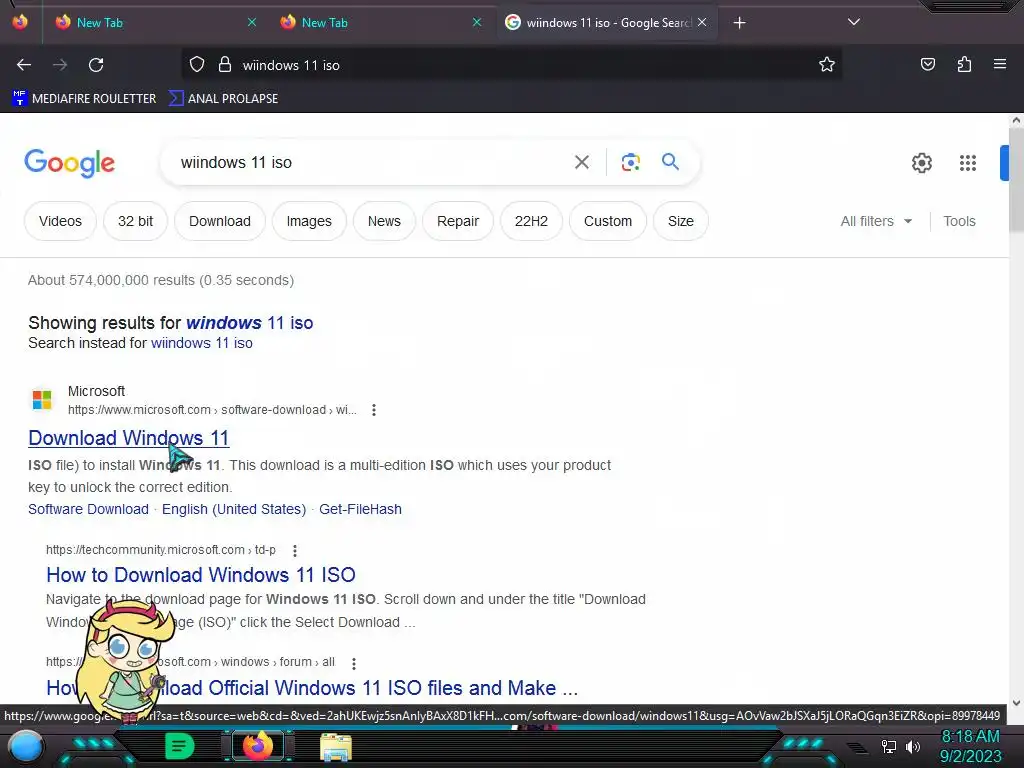
Task: Go back to the previous page
Action: click(24, 65)
